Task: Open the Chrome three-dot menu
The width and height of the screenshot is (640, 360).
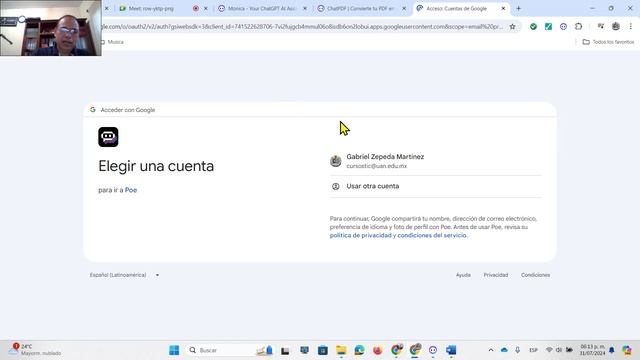Action: [631, 27]
